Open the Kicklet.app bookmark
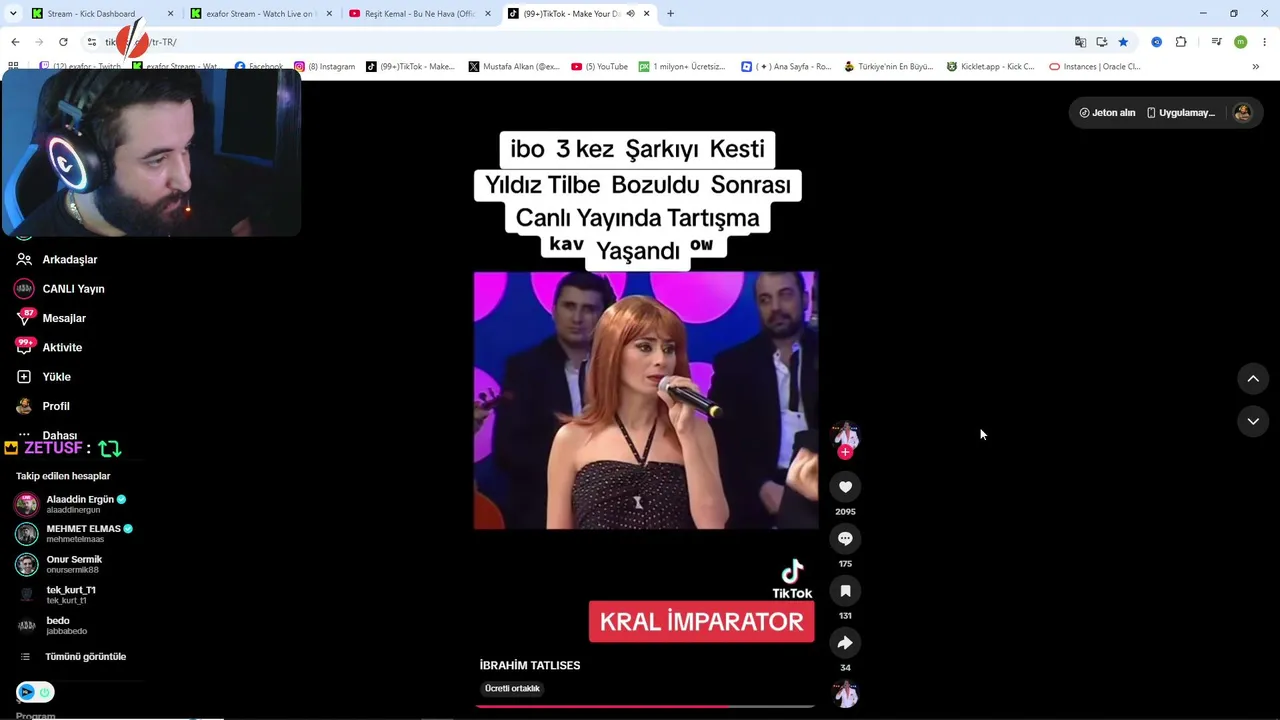This screenshot has width=1280, height=720. [x=990, y=67]
